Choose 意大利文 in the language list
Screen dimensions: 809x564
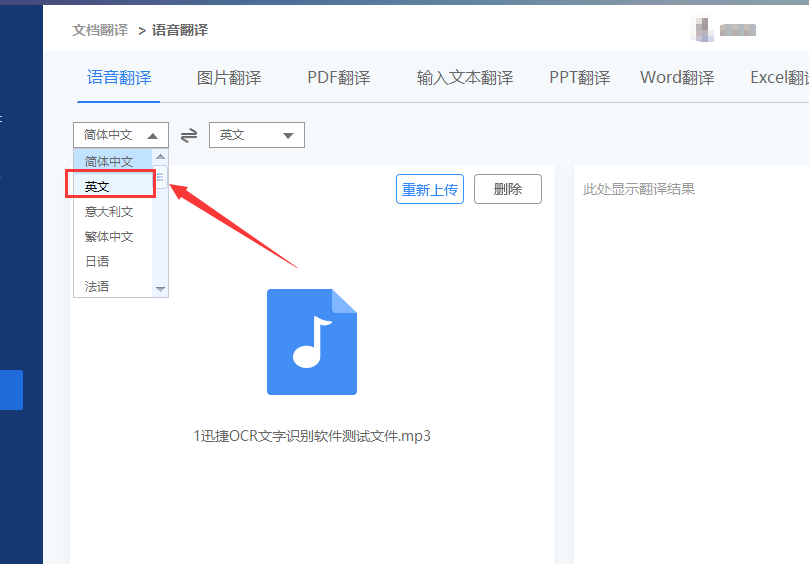click(x=113, y=212)
